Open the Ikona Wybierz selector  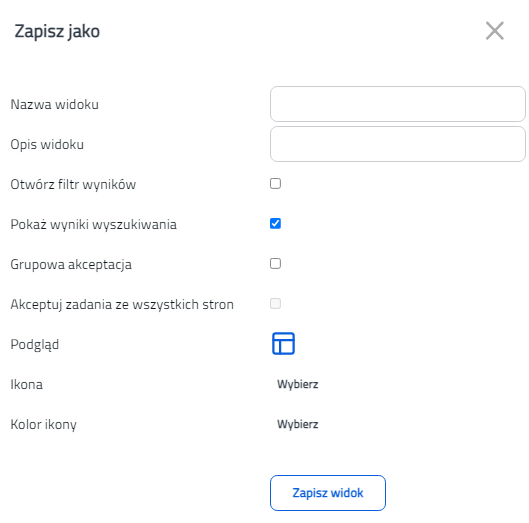(298, 384)
